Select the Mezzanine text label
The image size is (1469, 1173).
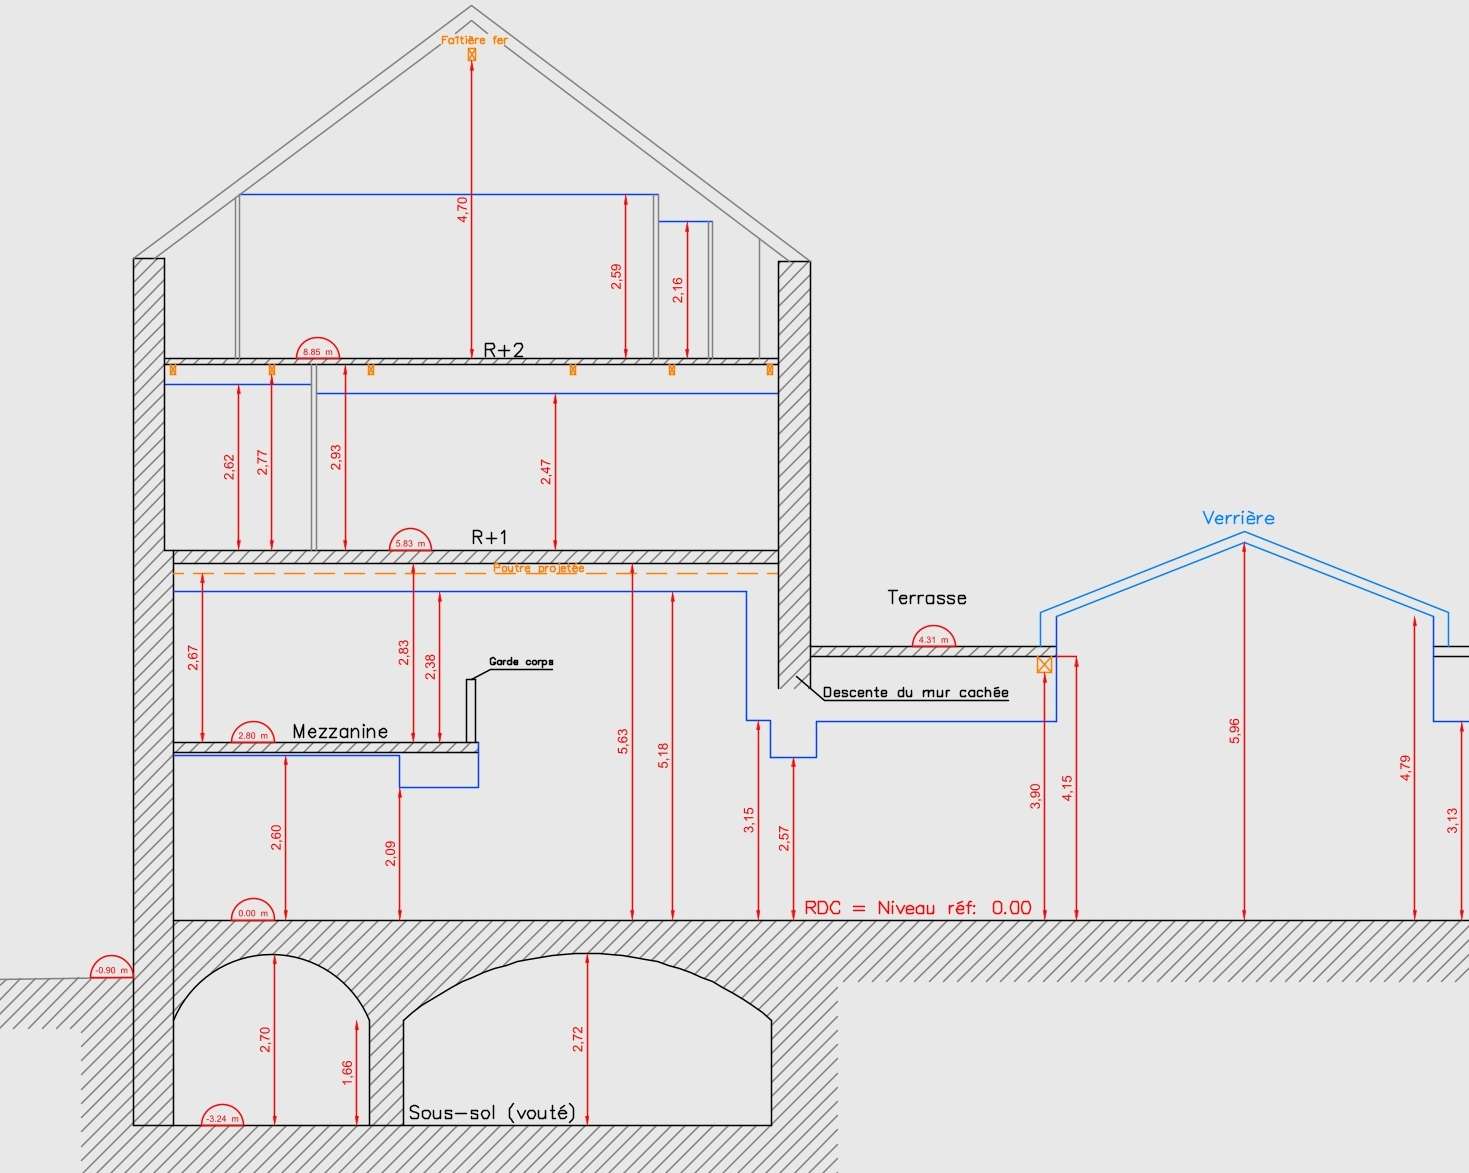340,732
